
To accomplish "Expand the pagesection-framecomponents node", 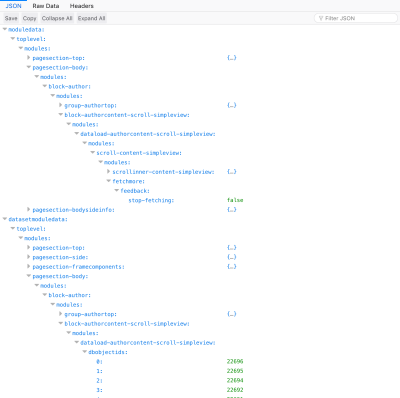I will pos(29,266).
